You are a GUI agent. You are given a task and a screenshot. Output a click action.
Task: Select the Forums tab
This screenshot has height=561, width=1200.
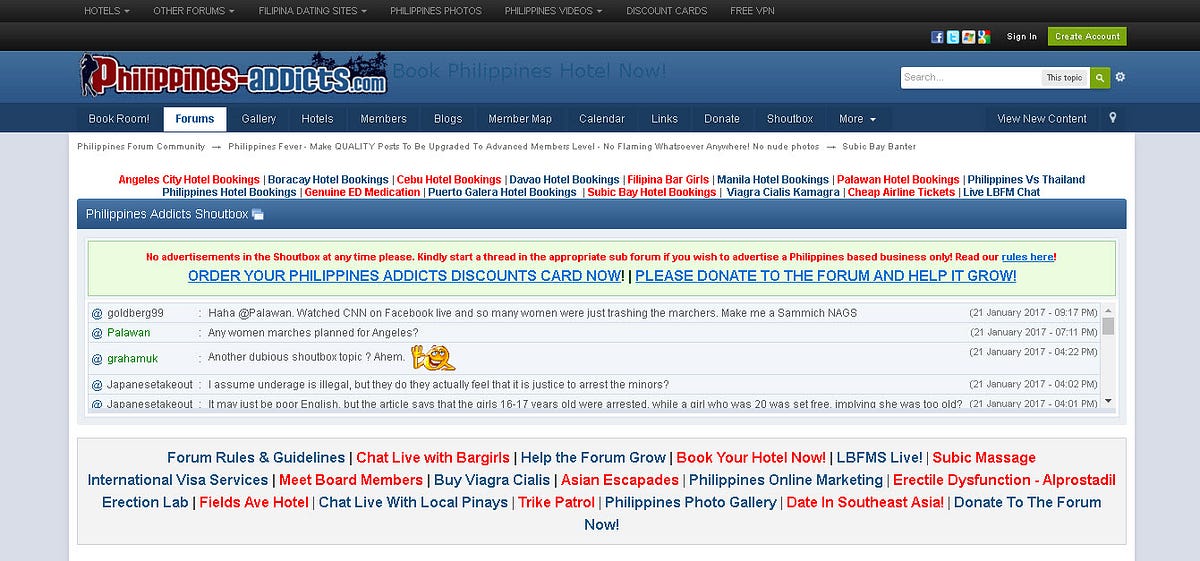195,118
